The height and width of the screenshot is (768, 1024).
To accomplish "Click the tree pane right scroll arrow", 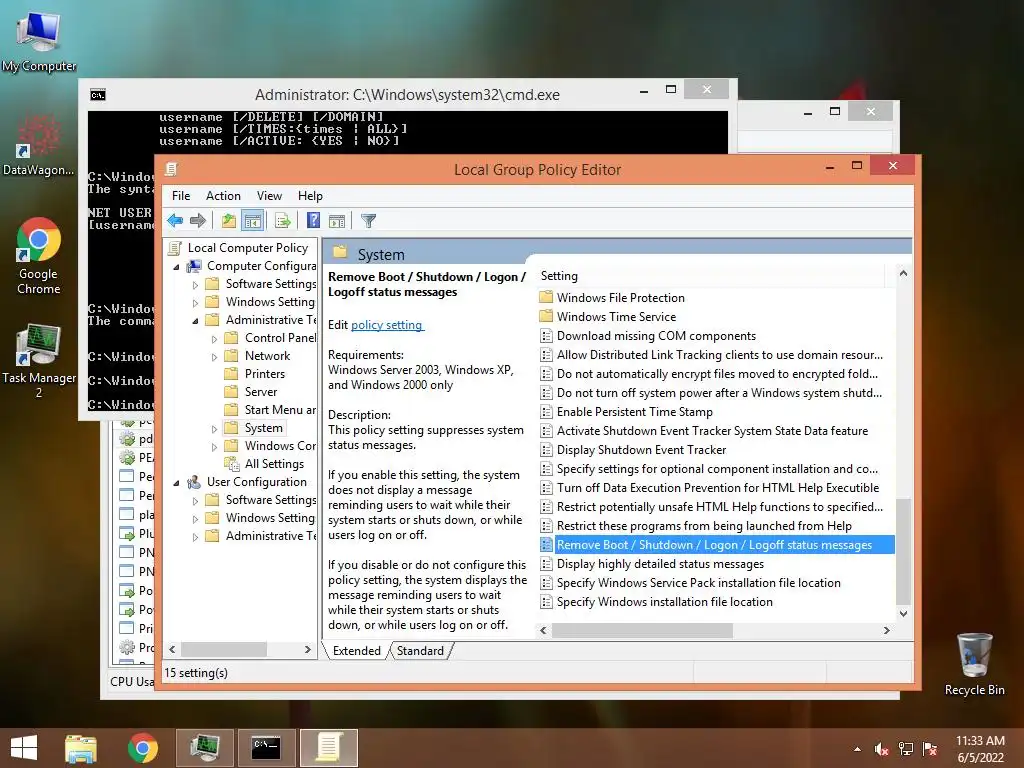I will pos(308,649).
